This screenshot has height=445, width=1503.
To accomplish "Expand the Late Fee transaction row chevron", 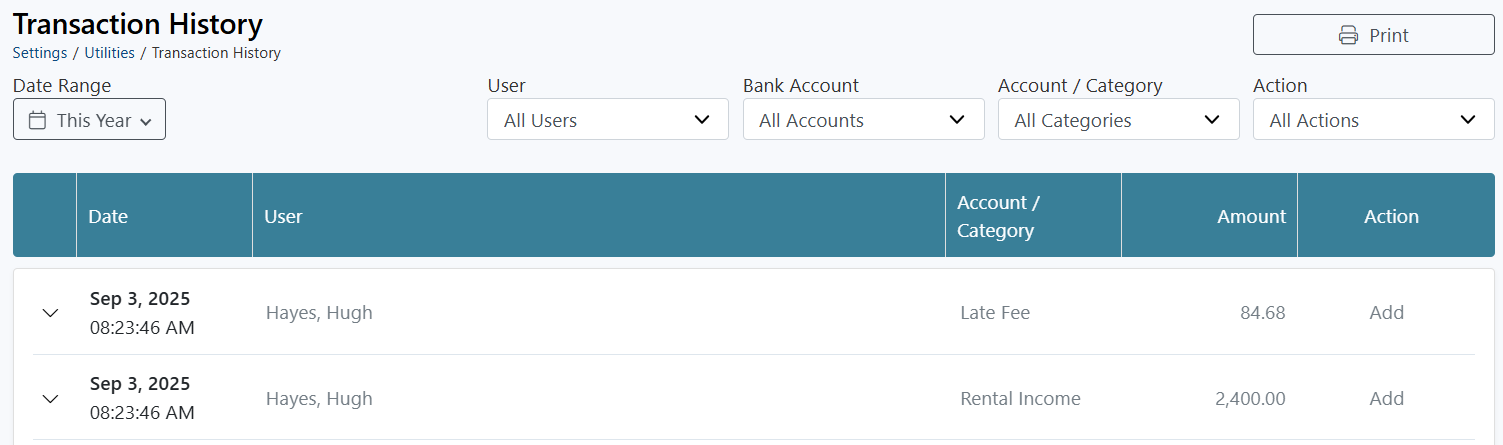I will click(x=50, y=313).
